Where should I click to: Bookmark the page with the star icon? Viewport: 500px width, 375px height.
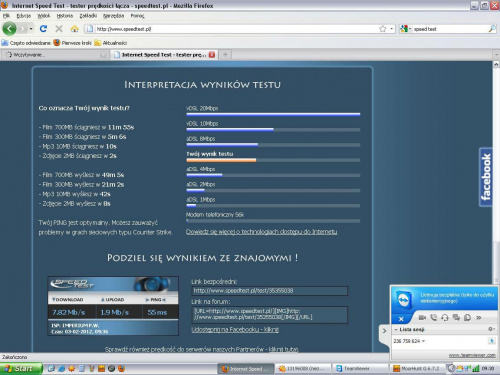point(382,29)
